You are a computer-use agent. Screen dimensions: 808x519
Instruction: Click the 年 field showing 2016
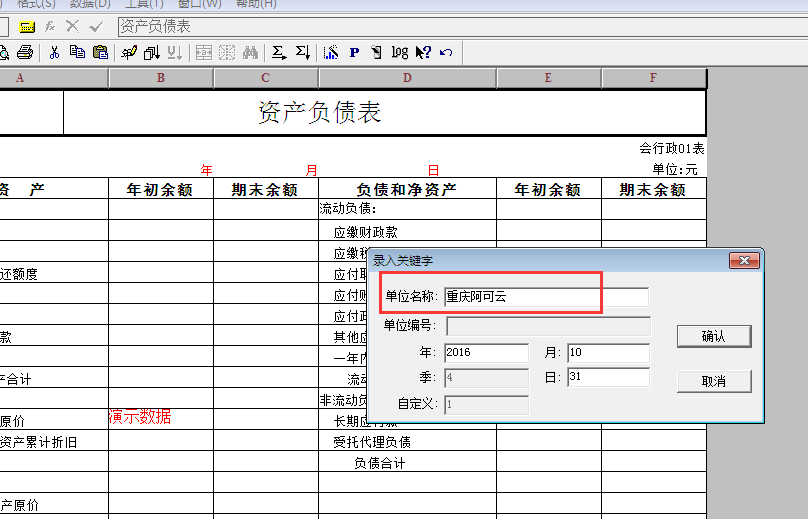486,352
